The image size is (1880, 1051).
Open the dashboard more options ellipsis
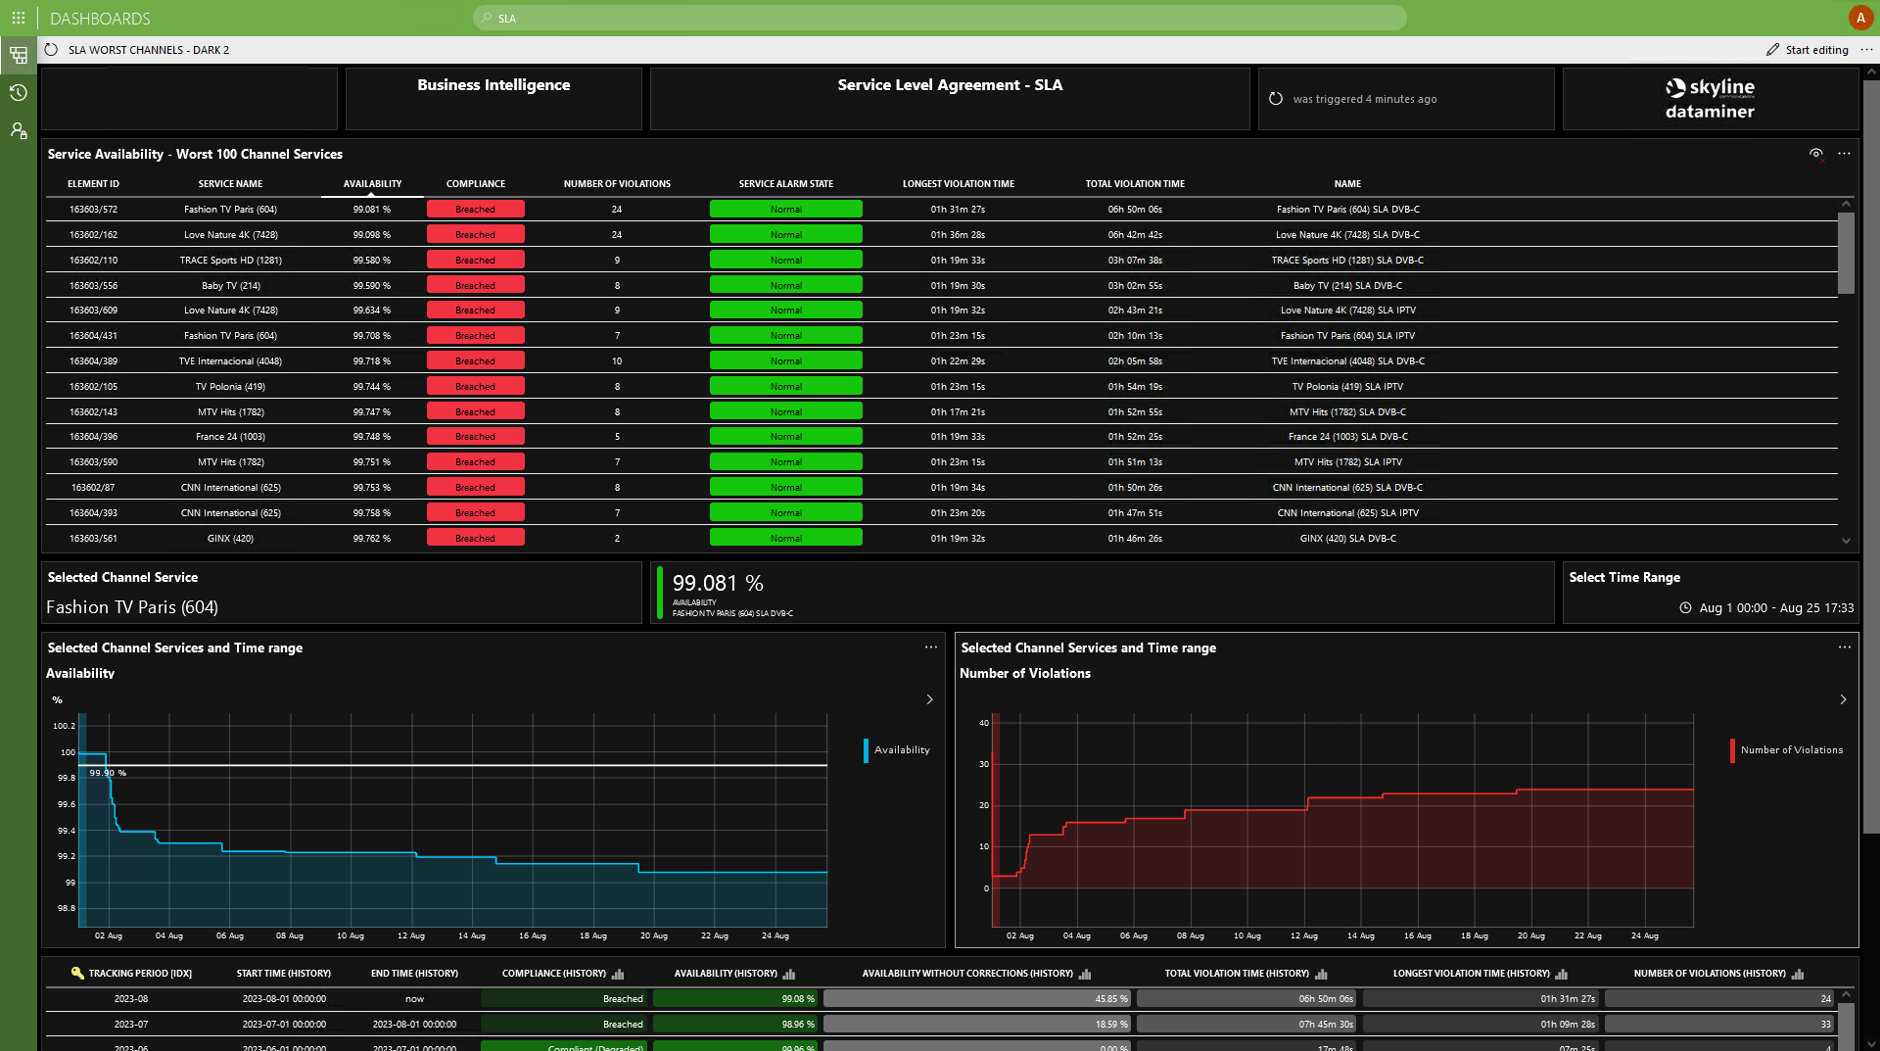pyautogui.click(x=1866, y=50)
